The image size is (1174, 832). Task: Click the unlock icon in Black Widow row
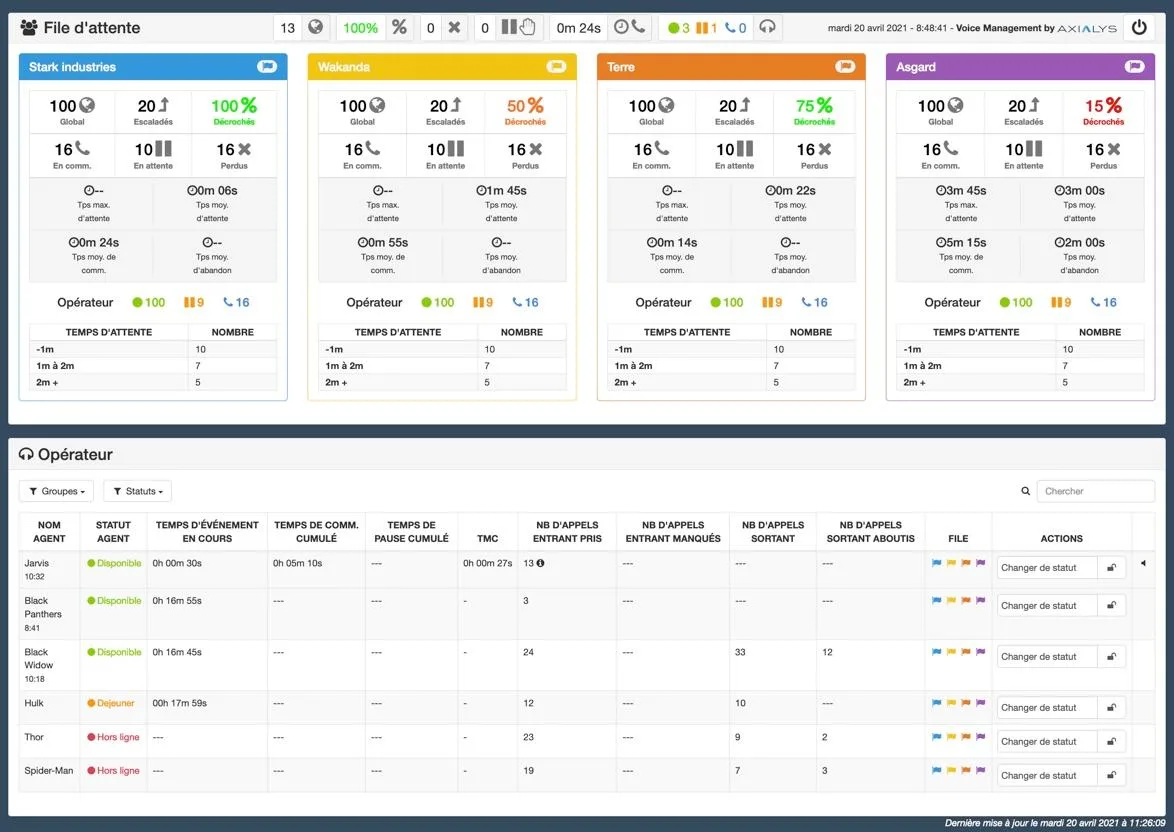coord(1111,657)
